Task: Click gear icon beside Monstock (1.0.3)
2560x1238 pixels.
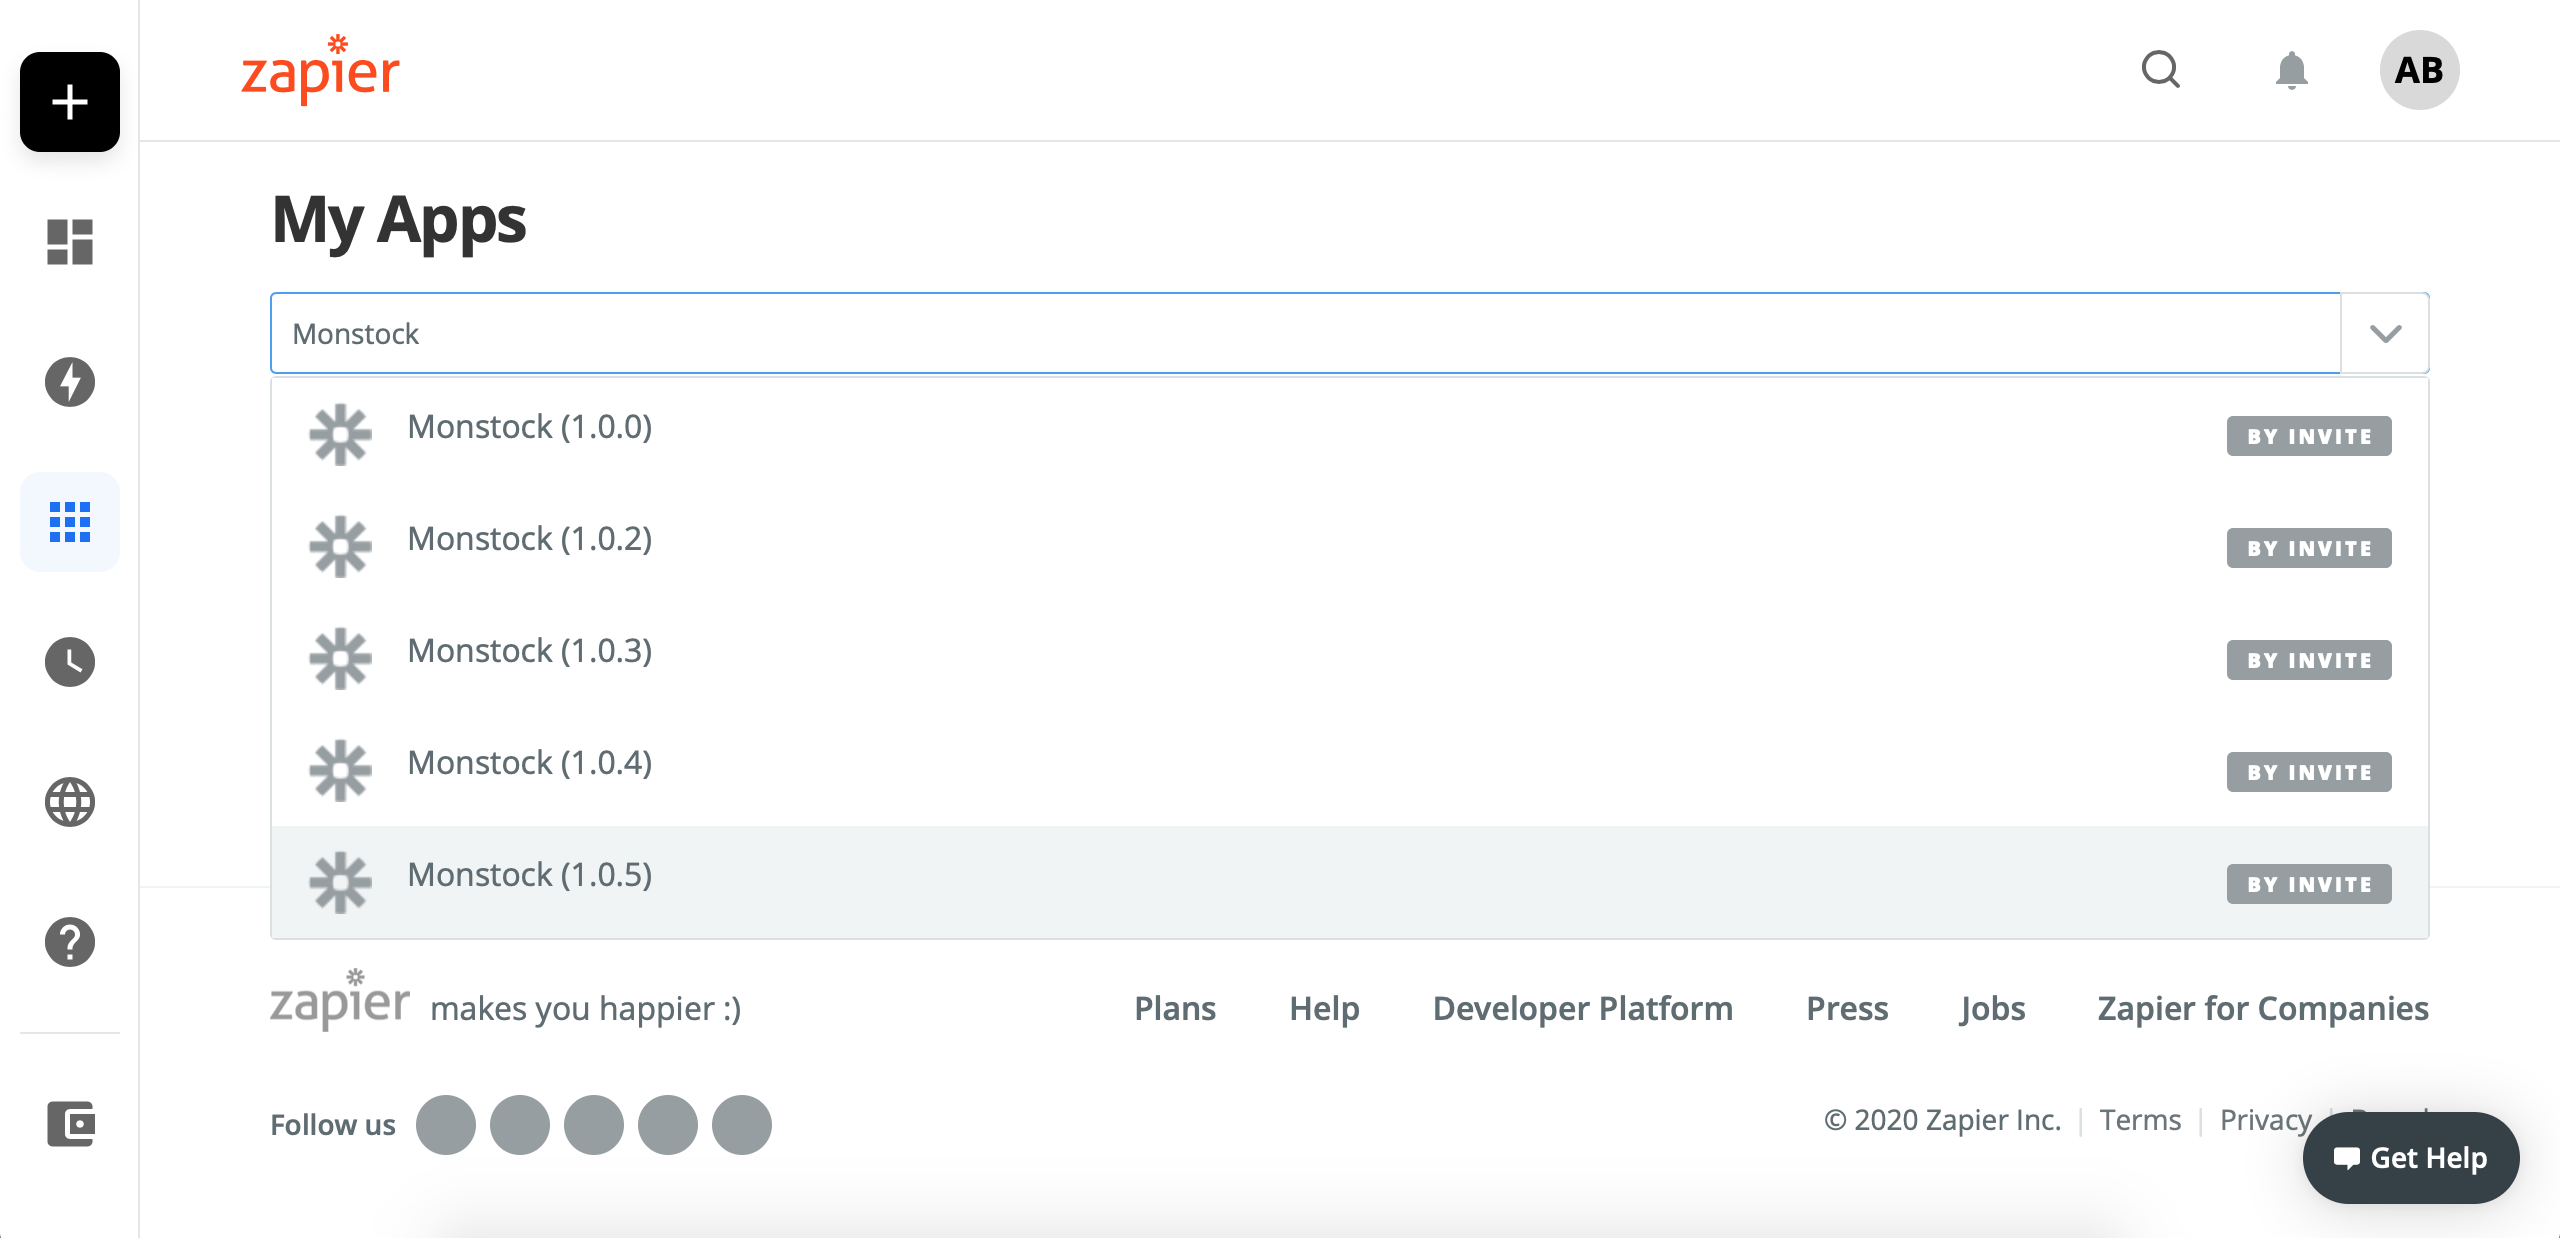Action: click(340, 659)
